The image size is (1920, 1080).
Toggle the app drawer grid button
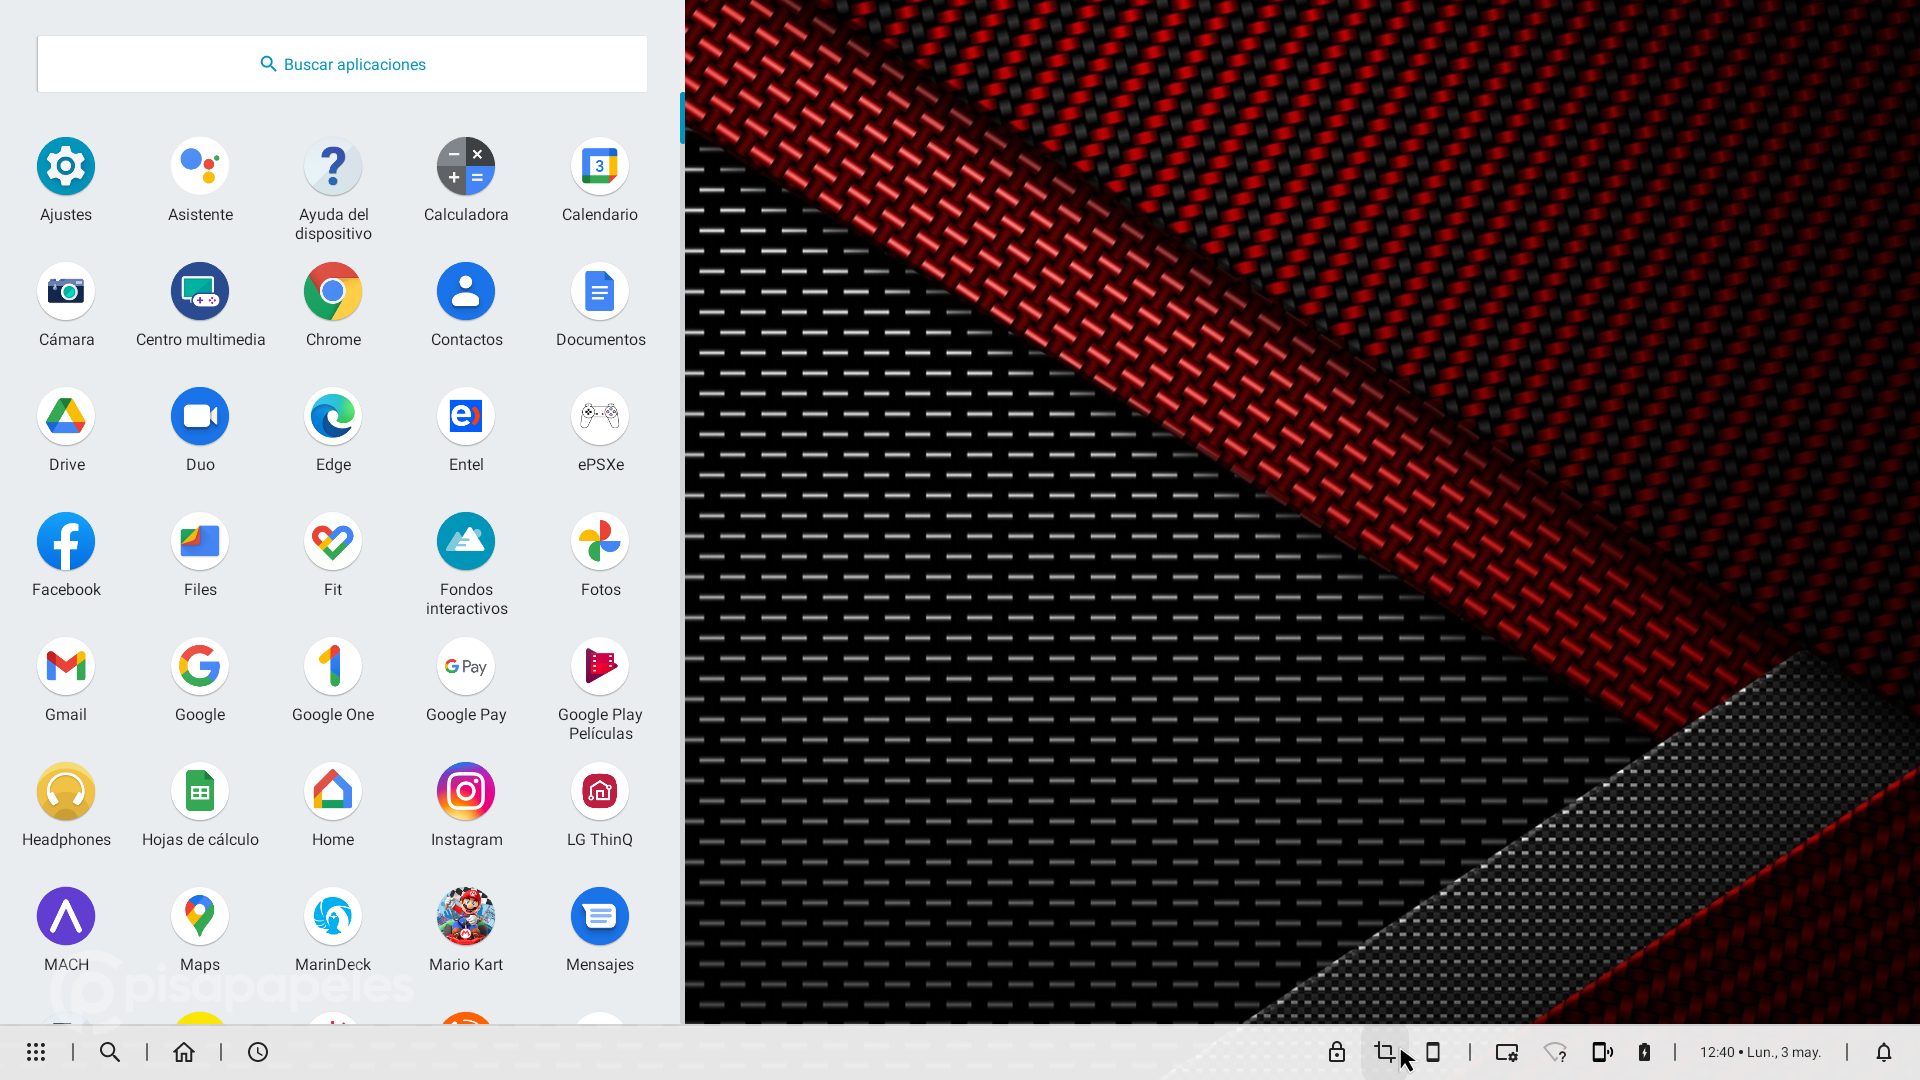(36, 1052)
